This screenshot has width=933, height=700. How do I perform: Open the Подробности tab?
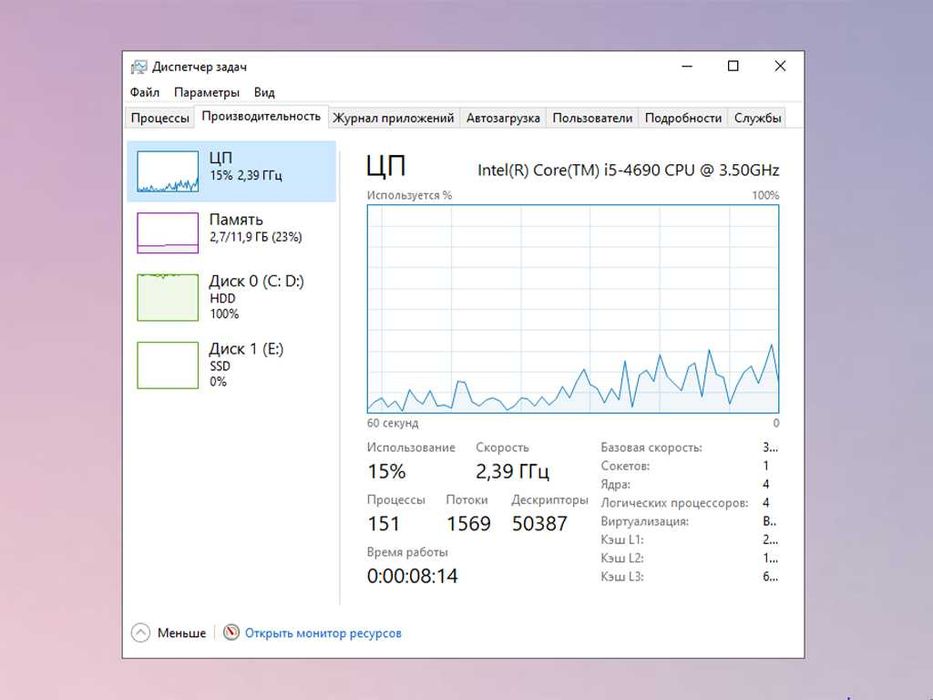[x=683, y=118]
